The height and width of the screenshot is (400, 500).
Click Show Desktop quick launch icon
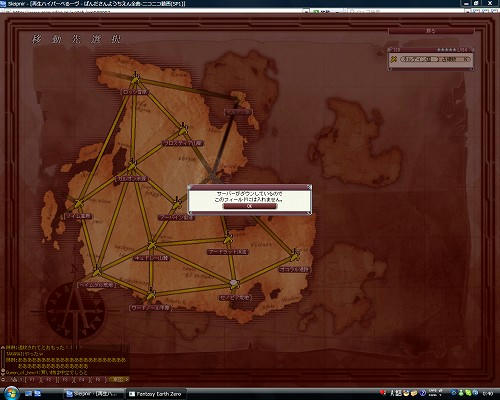point(29,394)
